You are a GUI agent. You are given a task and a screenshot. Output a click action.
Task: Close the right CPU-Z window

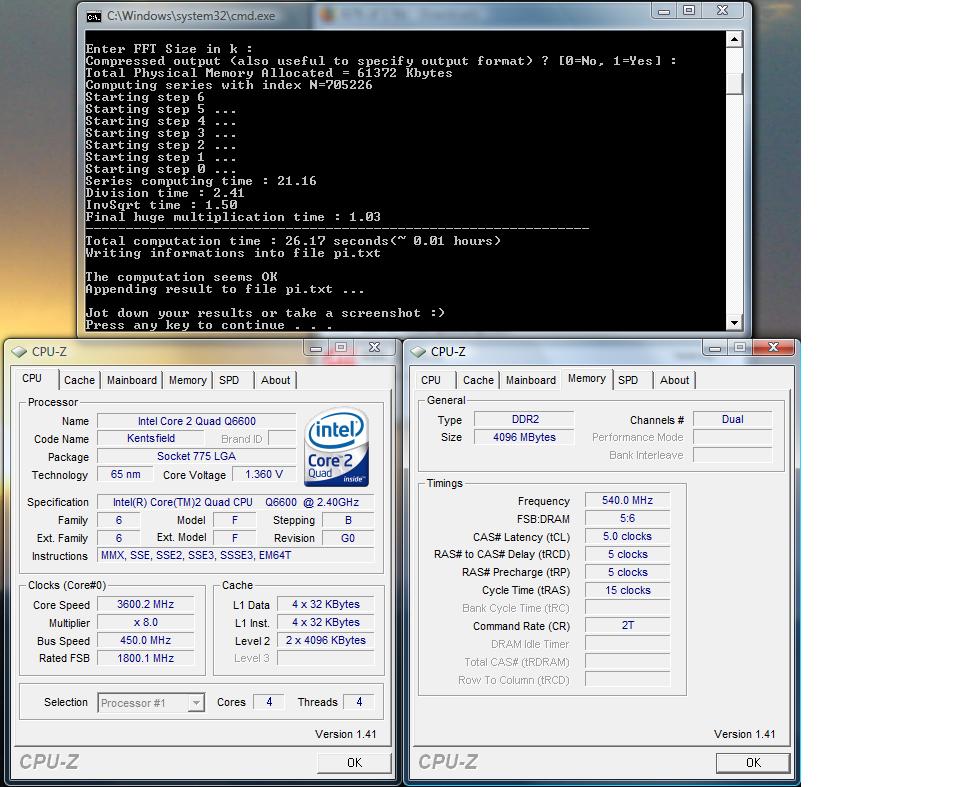(x=773, y=348)
